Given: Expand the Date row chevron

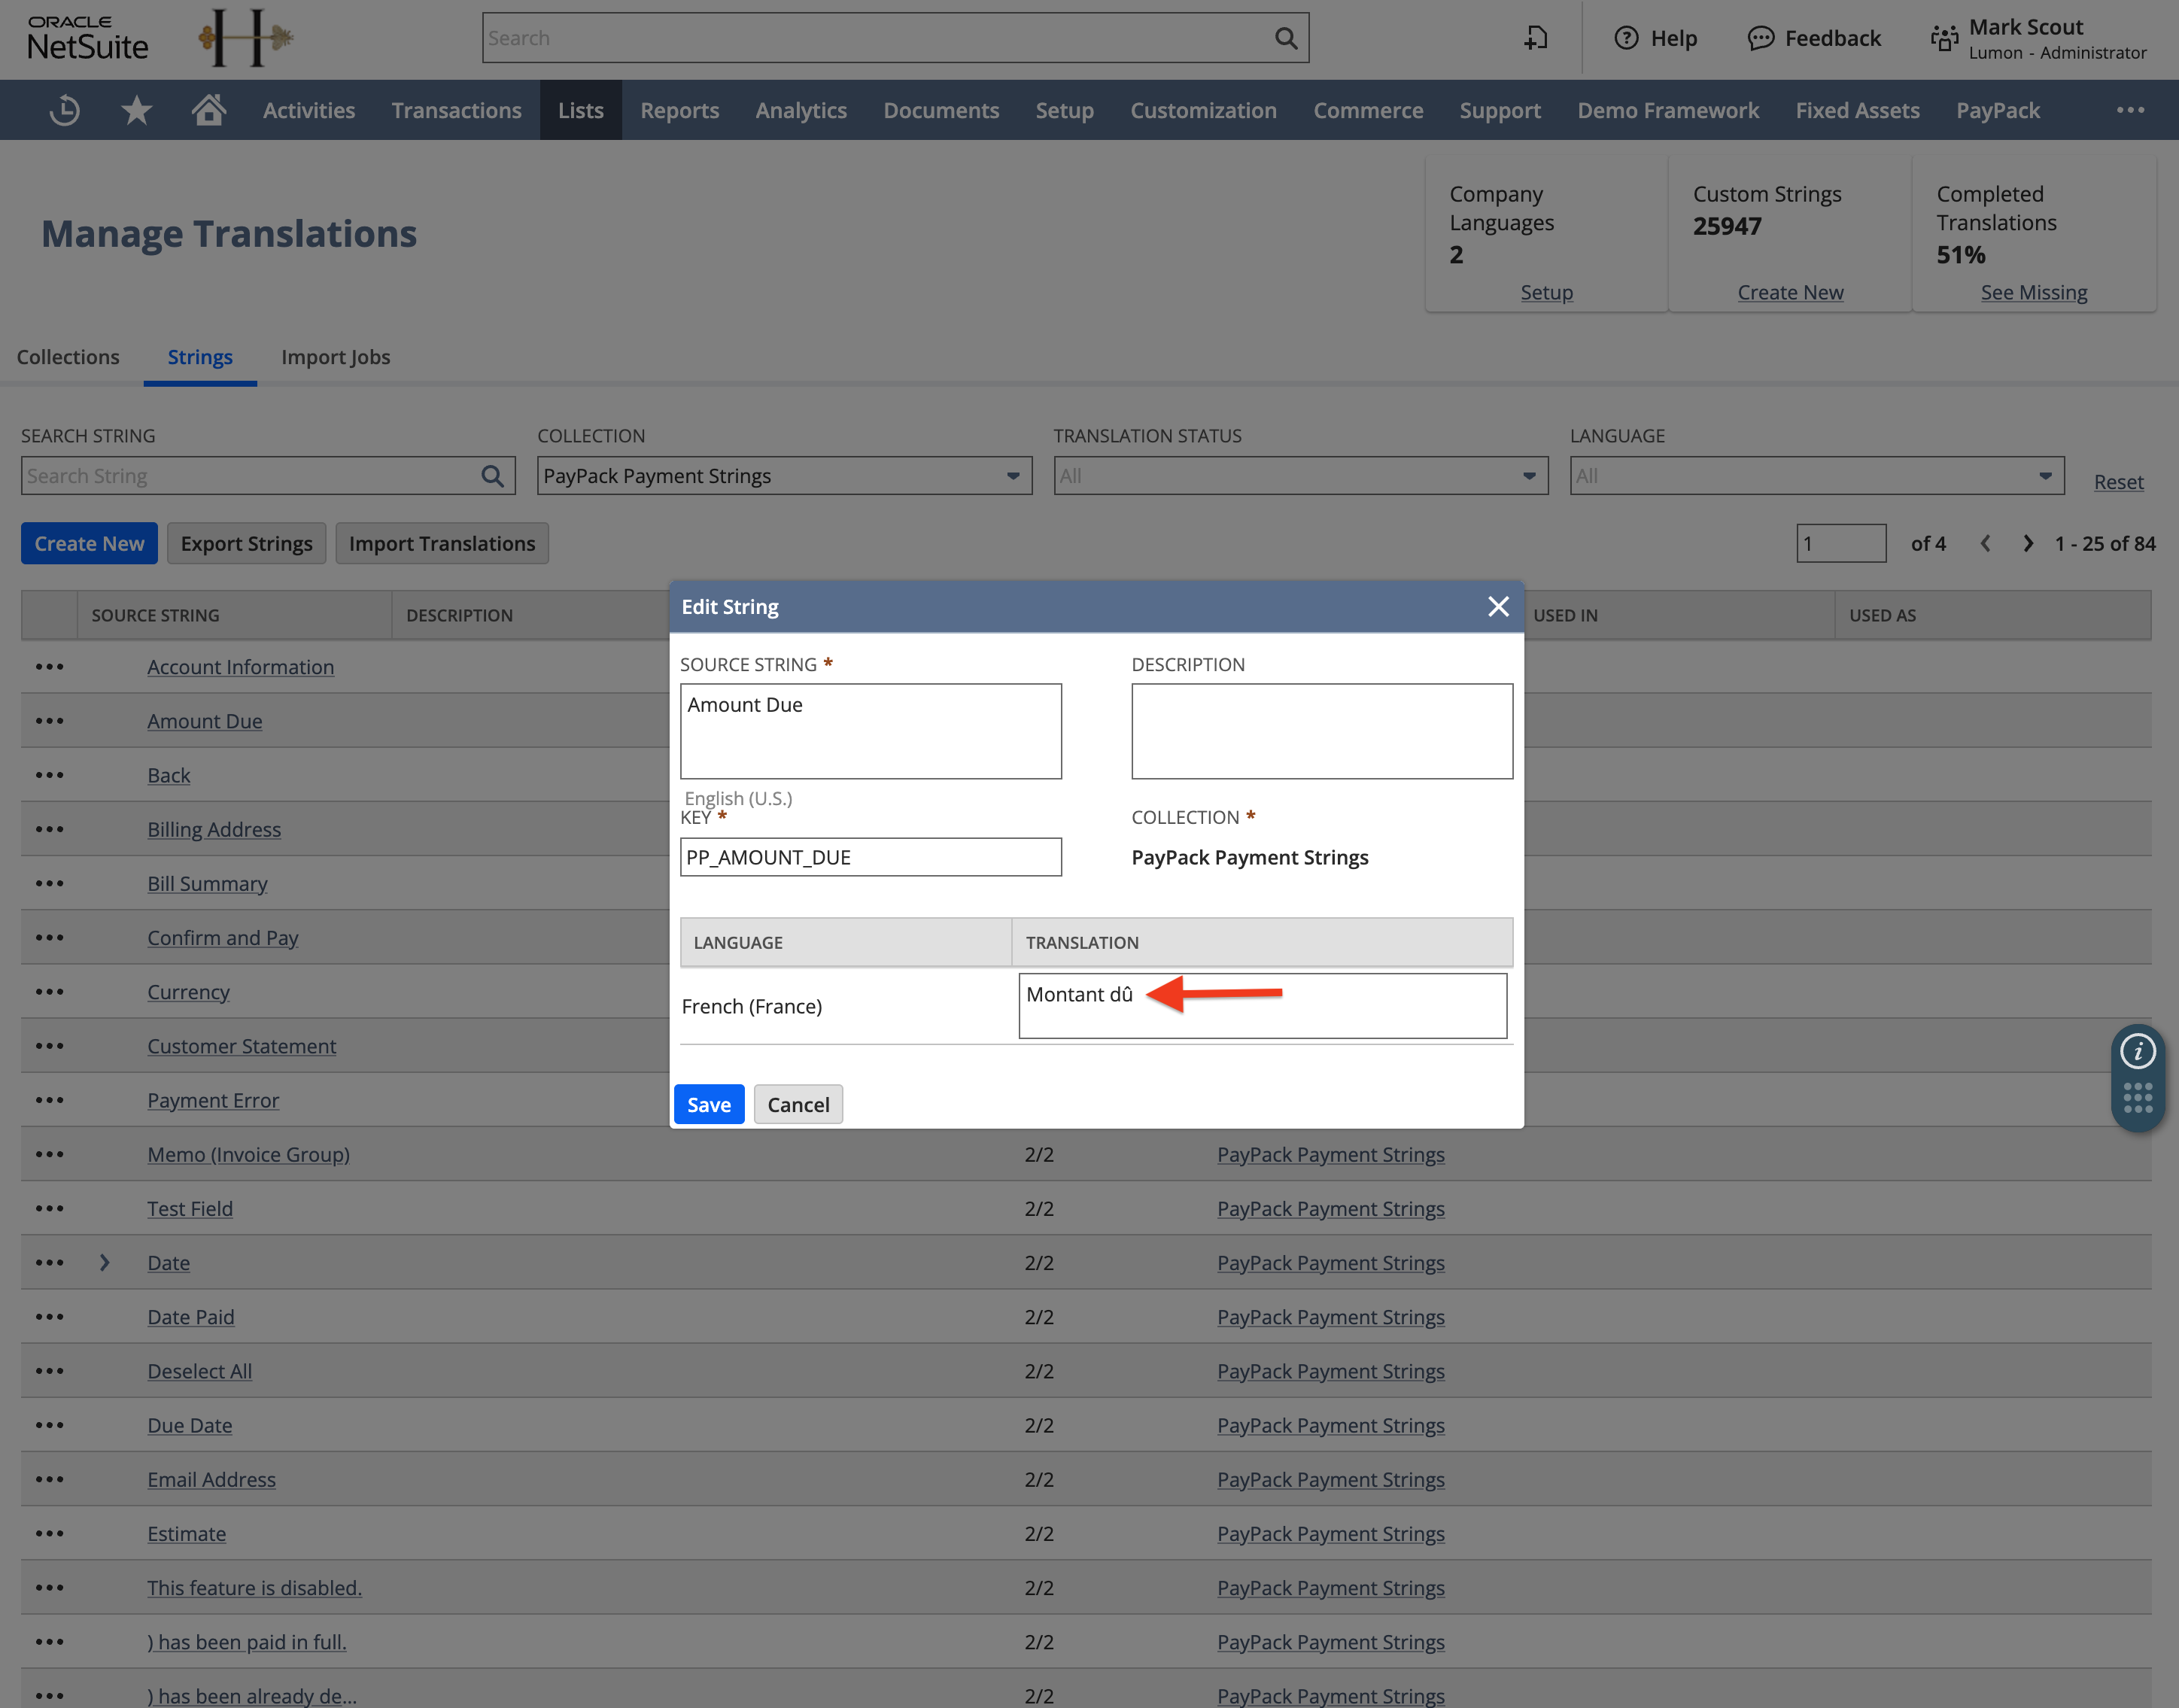Looking at the screenshot, I should (105, 1263).
